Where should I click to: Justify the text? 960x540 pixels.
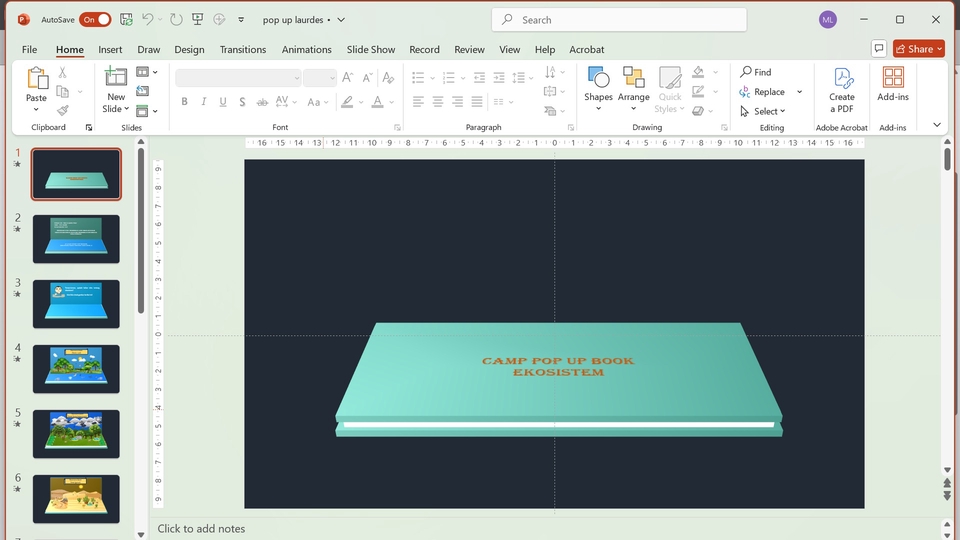pyautogui.click(x=477, y=102)
